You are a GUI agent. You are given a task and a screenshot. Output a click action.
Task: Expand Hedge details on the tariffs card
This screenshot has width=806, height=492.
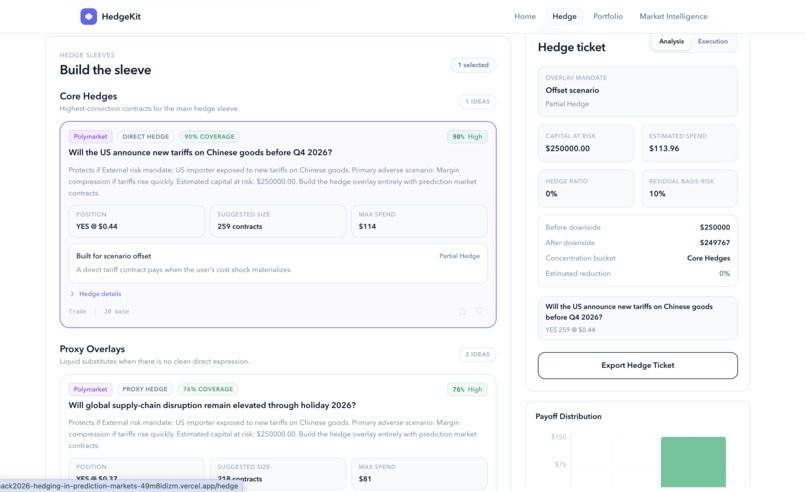(96, 294)
